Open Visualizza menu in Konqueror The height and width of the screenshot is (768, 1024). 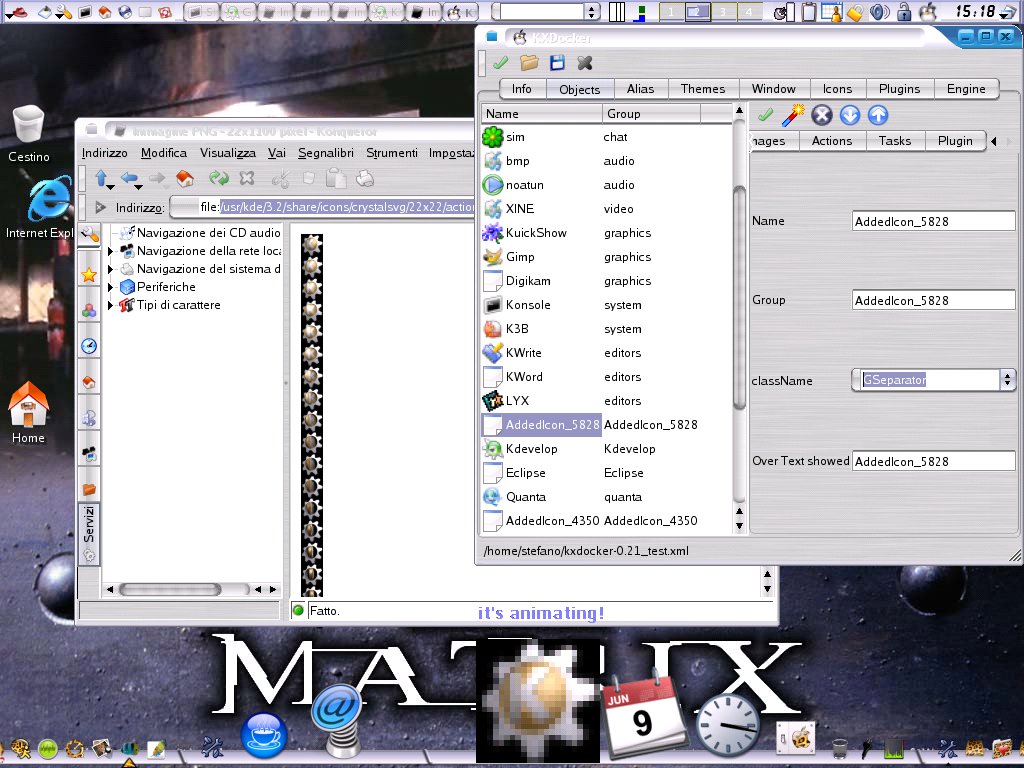[x=228, y=153]
